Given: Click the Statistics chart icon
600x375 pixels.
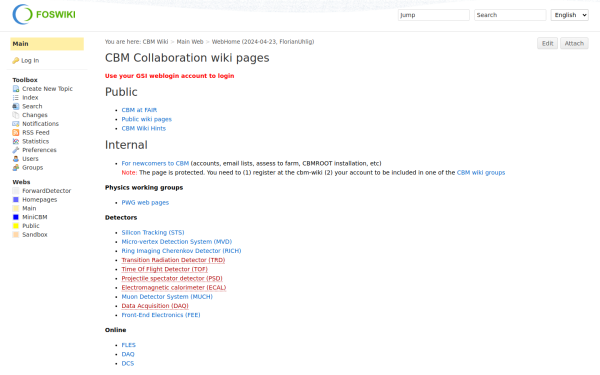Looking at the screenshot, I should coord(16,142).
